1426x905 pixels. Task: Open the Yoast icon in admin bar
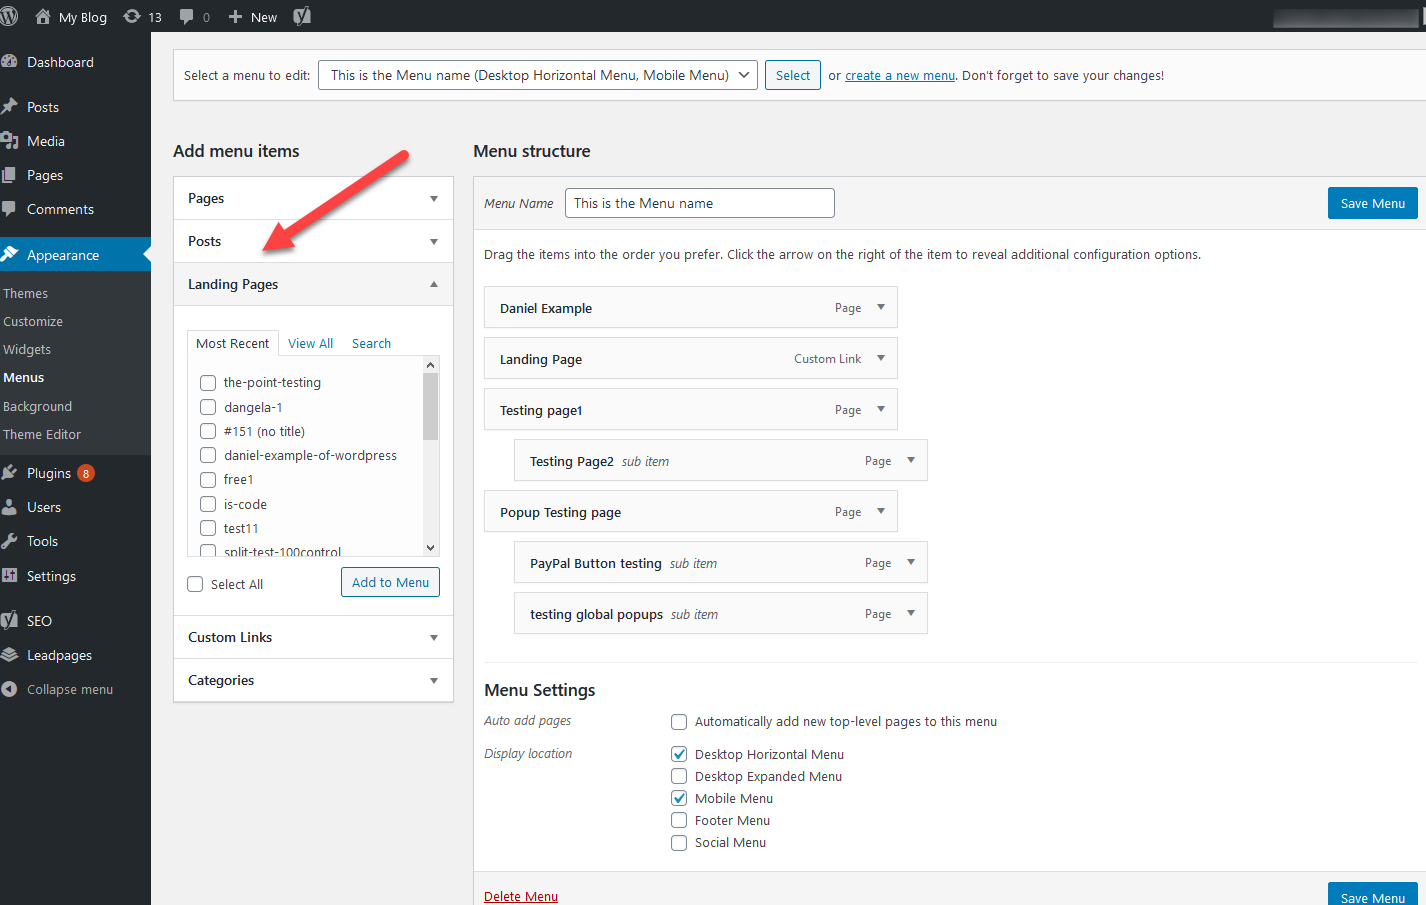click(x=302, y=16)
